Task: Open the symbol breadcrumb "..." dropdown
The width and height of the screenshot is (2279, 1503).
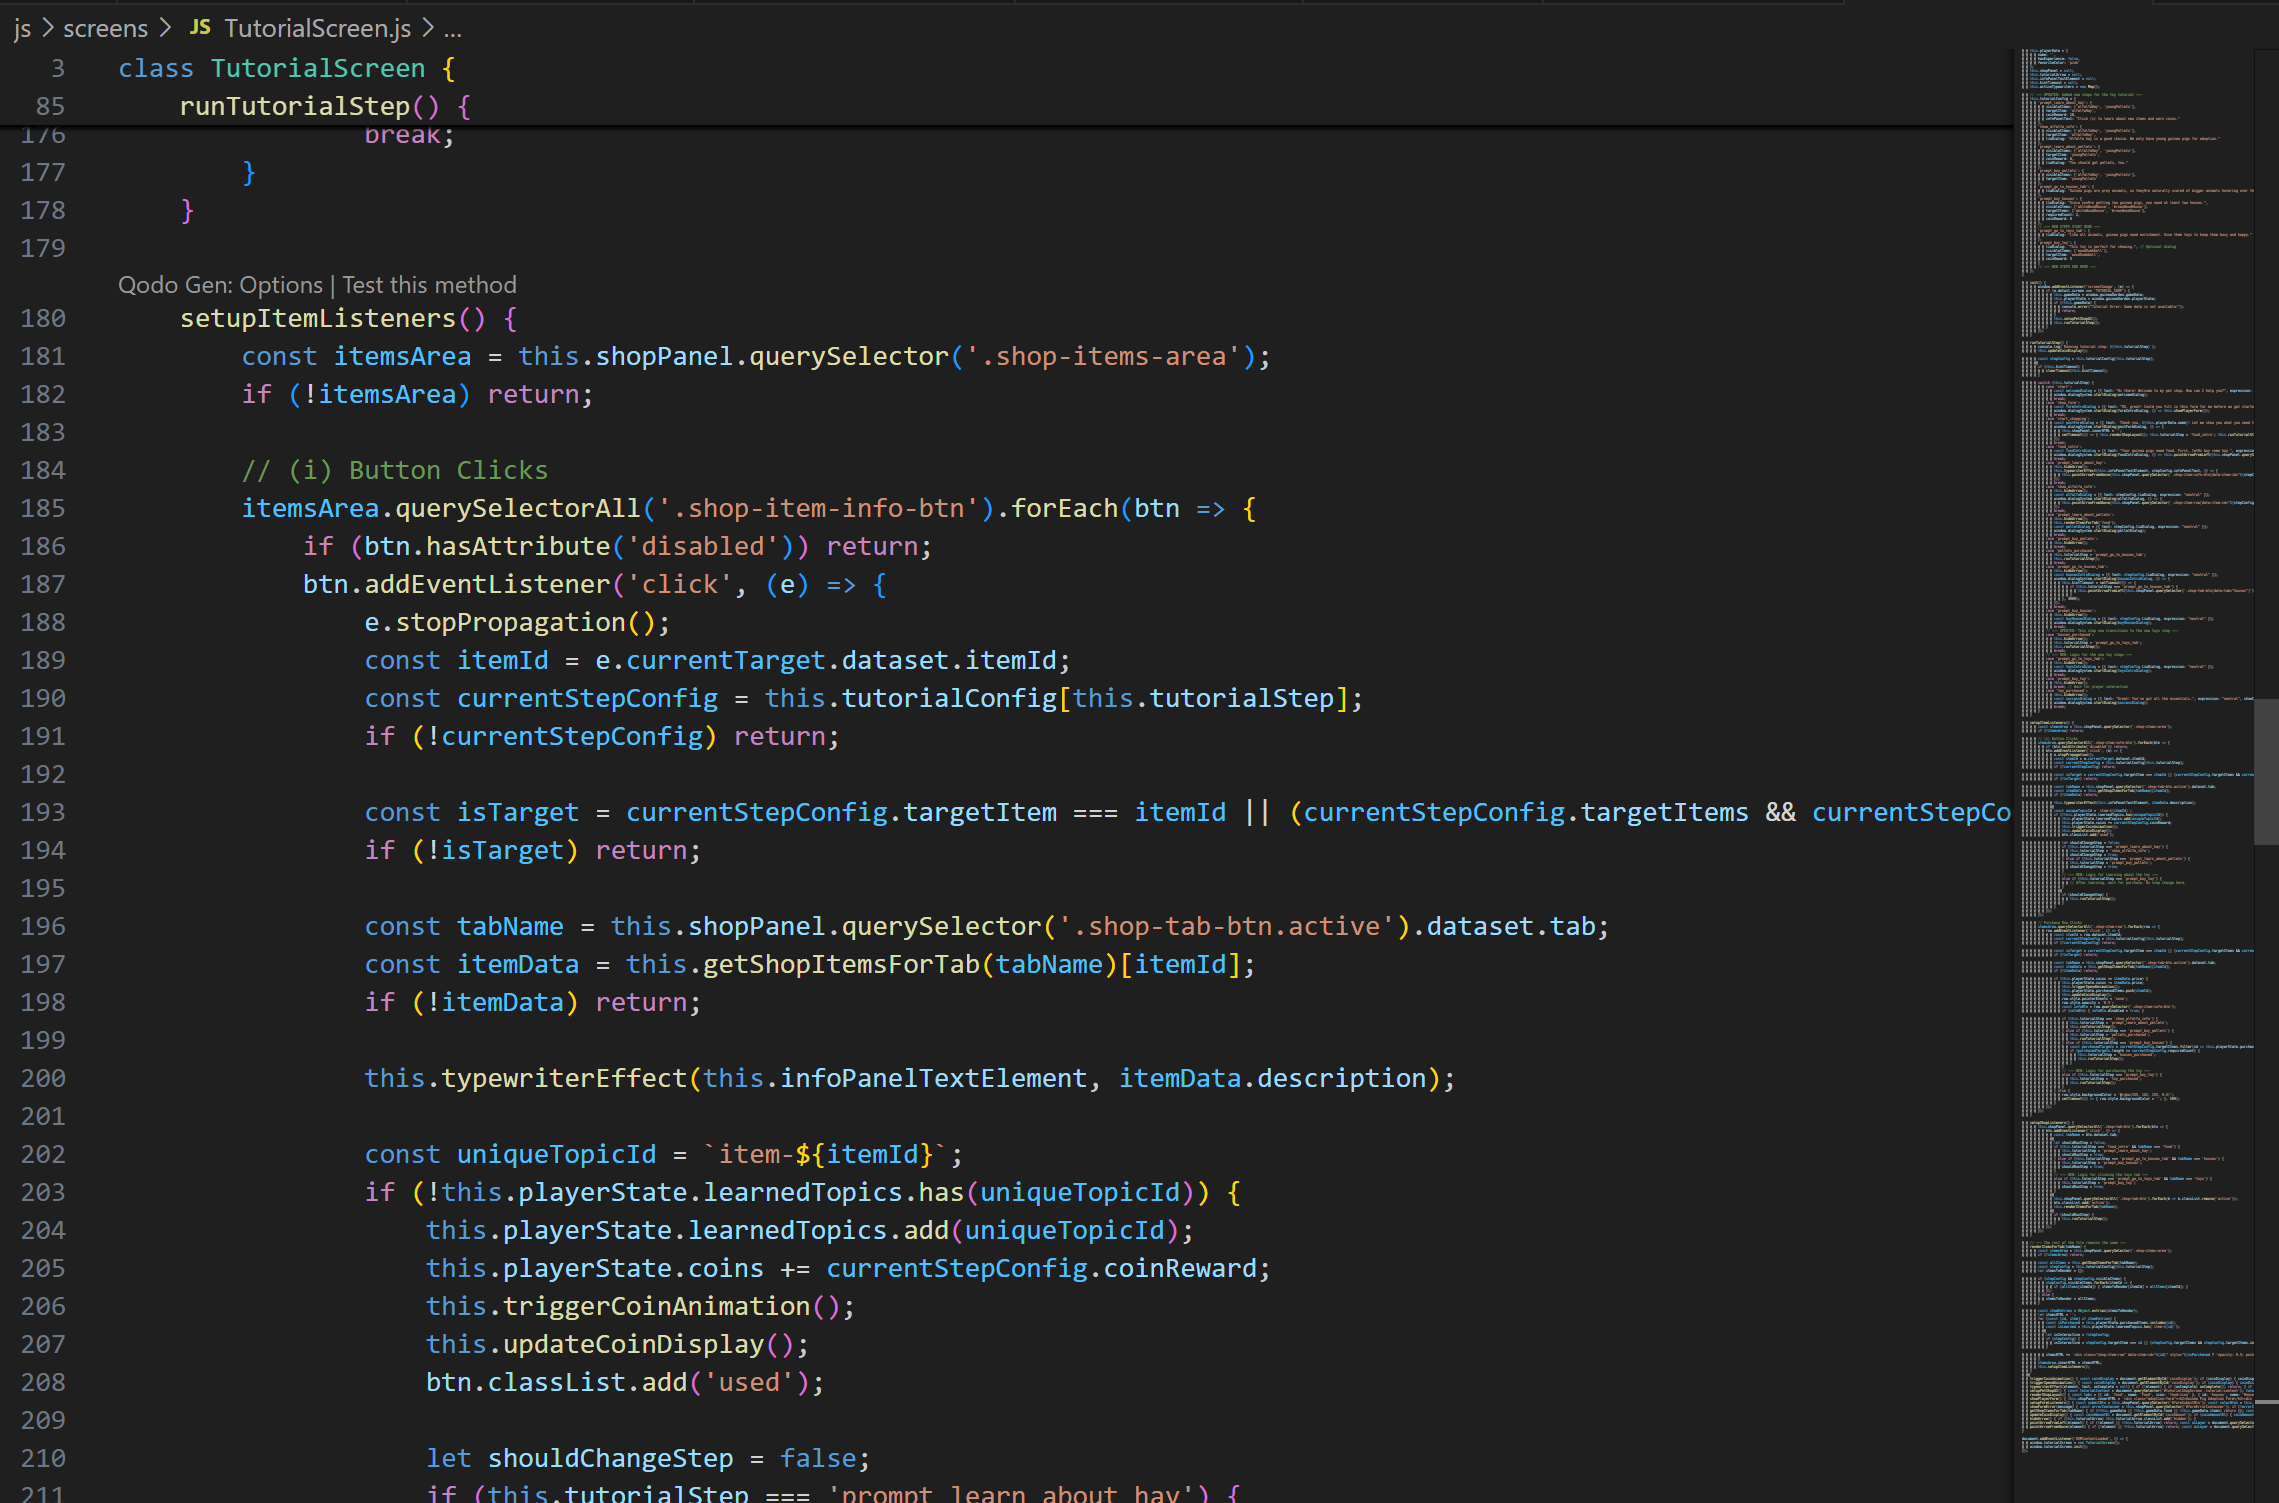Action: click(x=452, y=28)
